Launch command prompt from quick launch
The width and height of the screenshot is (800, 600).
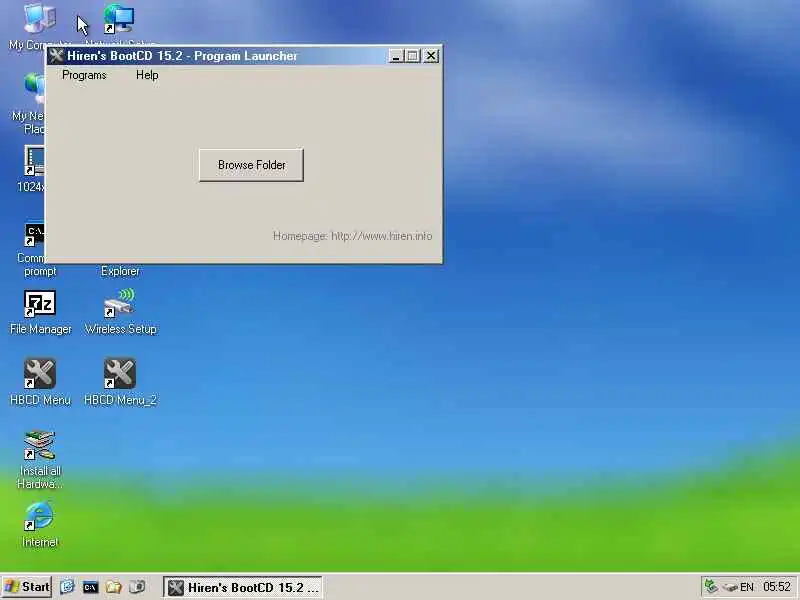point(90,587)
